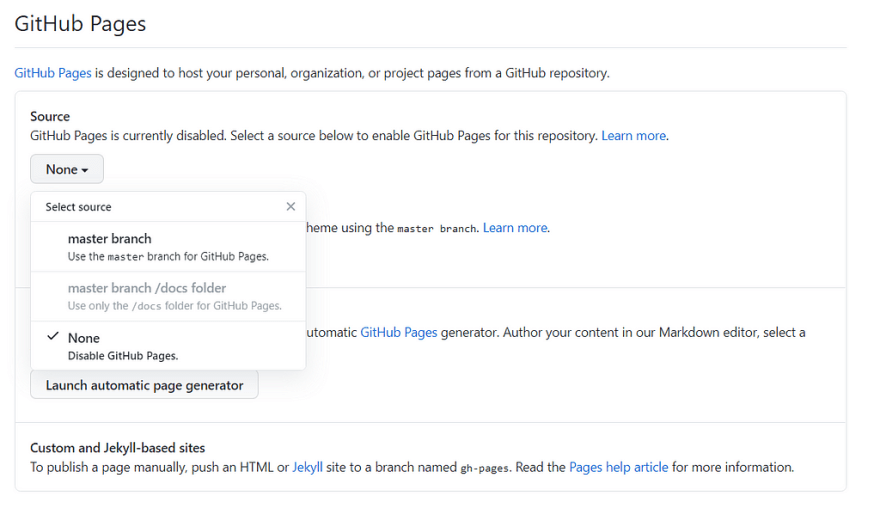Click the Source section label
This screenshot has width=880, height=527.
pos(50,116)
